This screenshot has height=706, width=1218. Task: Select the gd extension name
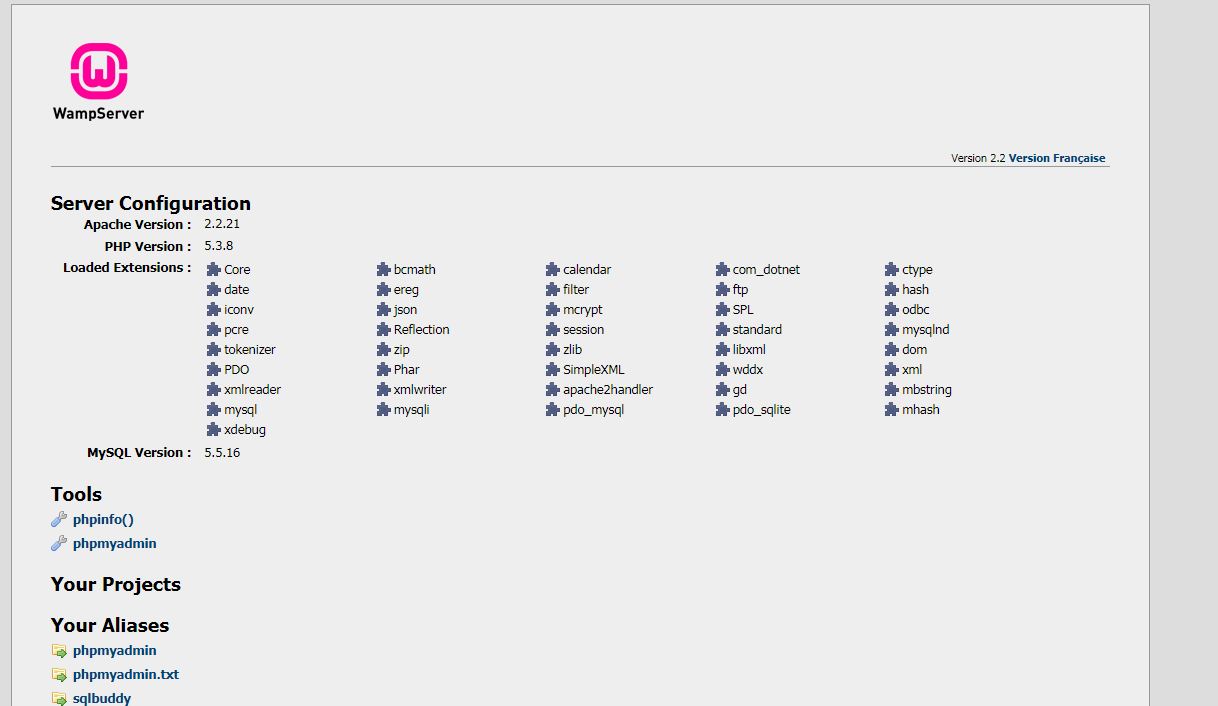(740, 390)
